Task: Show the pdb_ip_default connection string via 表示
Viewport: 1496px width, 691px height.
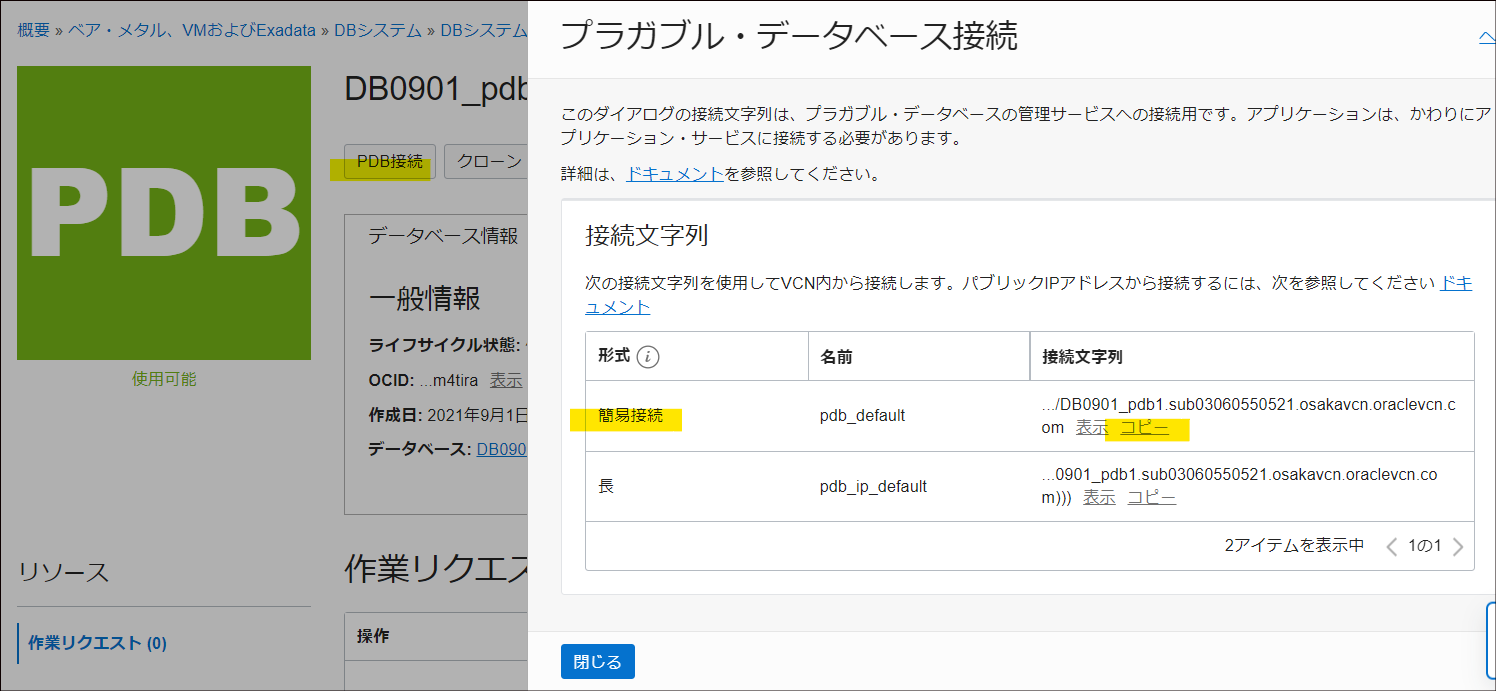Action: pos(1098,495)
